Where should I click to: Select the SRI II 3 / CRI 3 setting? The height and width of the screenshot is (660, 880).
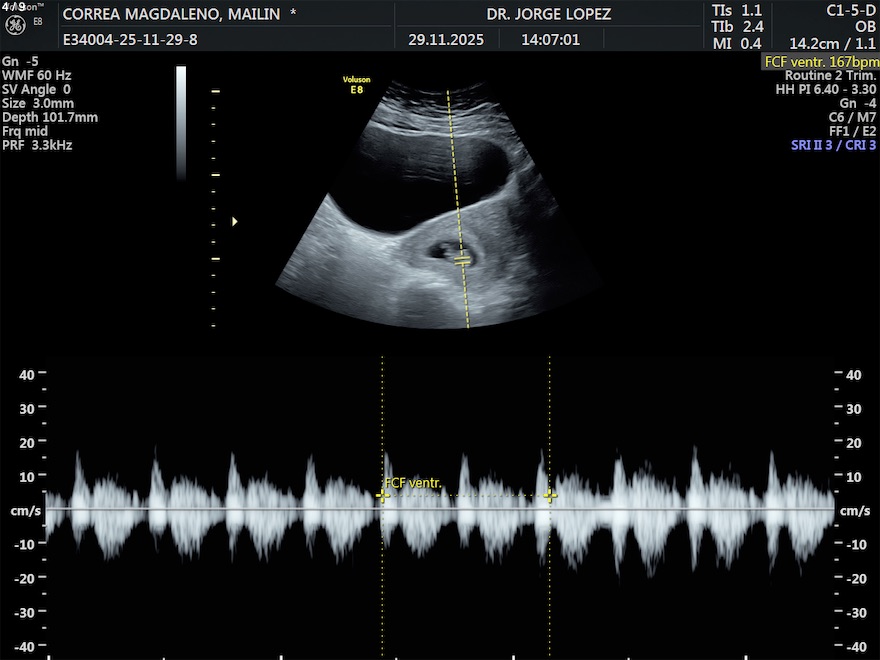click(x=833, y=145)
